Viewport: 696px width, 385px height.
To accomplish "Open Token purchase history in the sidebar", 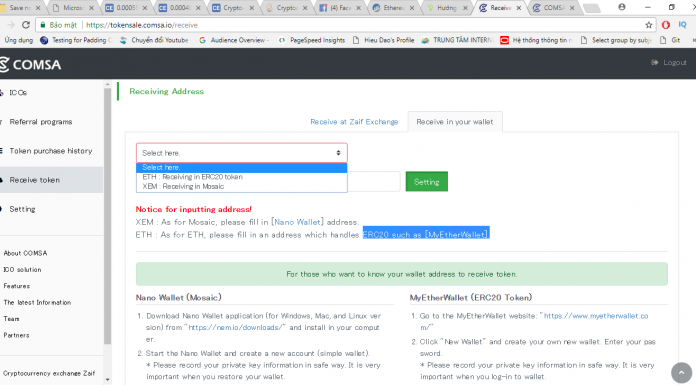I will pos(51,151).
